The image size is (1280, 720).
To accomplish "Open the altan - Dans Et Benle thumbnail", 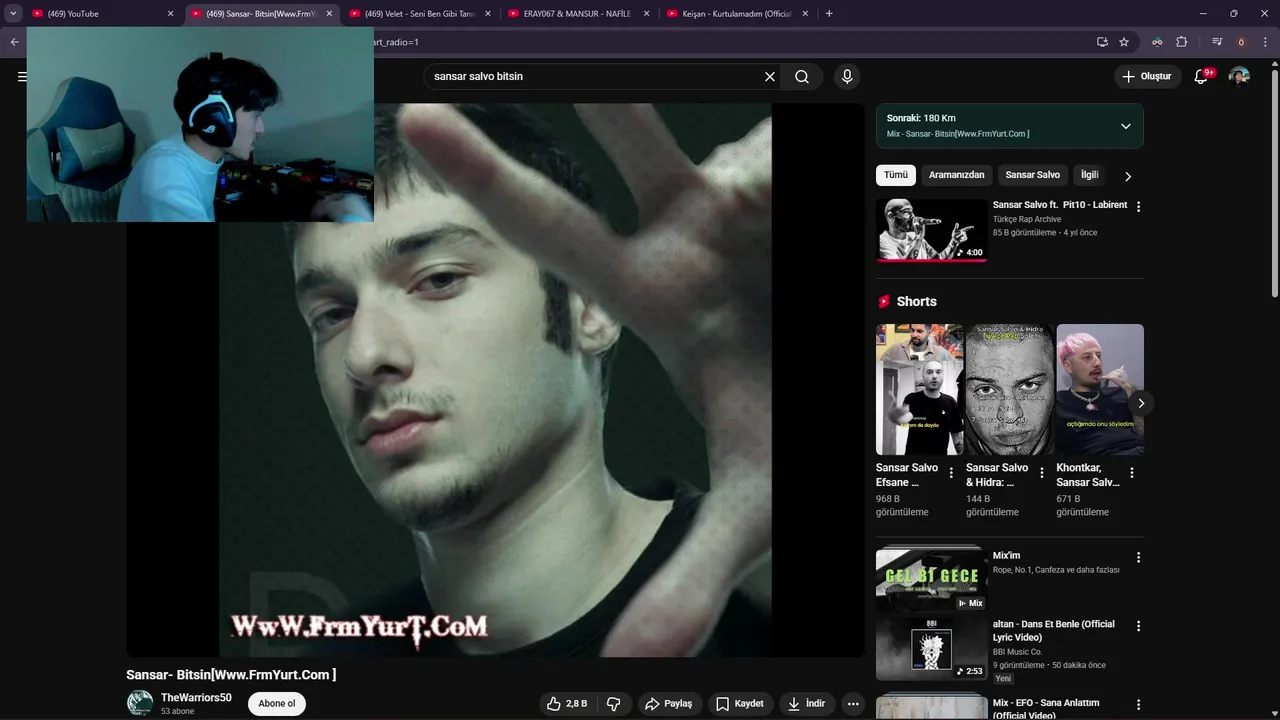I will click(x=932, y=649).
